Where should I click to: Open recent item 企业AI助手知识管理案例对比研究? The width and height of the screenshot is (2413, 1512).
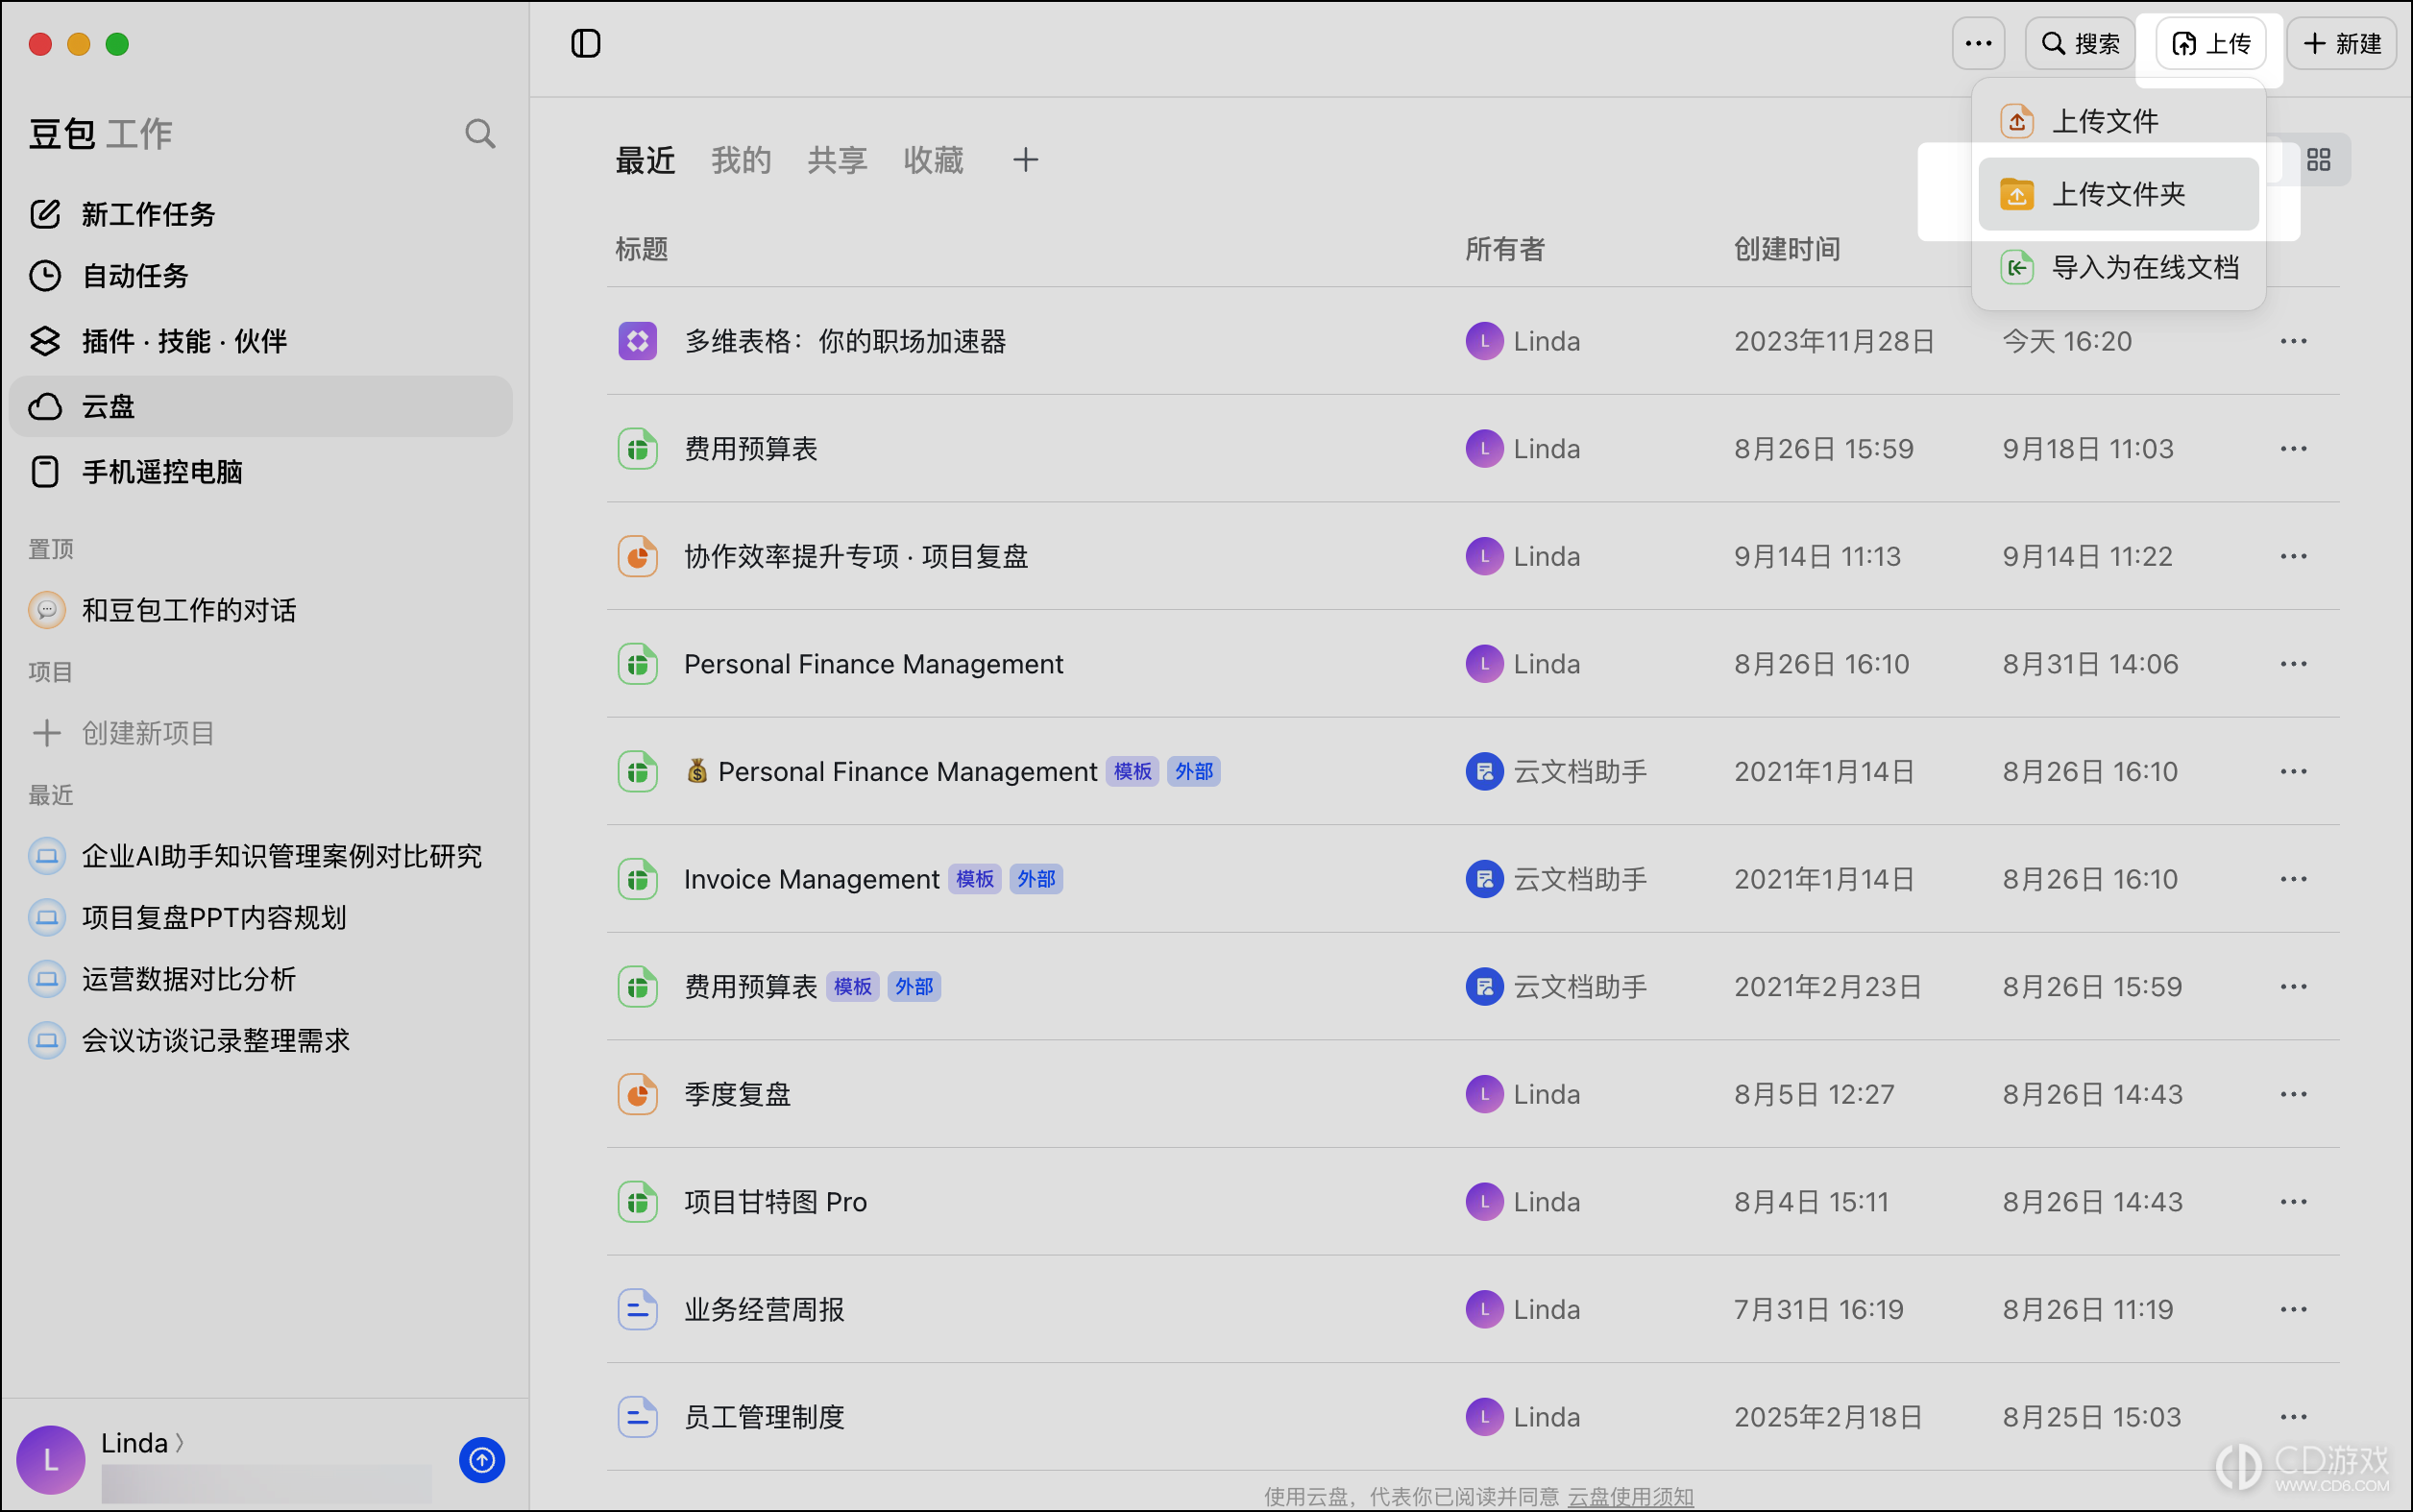[260, 855]
